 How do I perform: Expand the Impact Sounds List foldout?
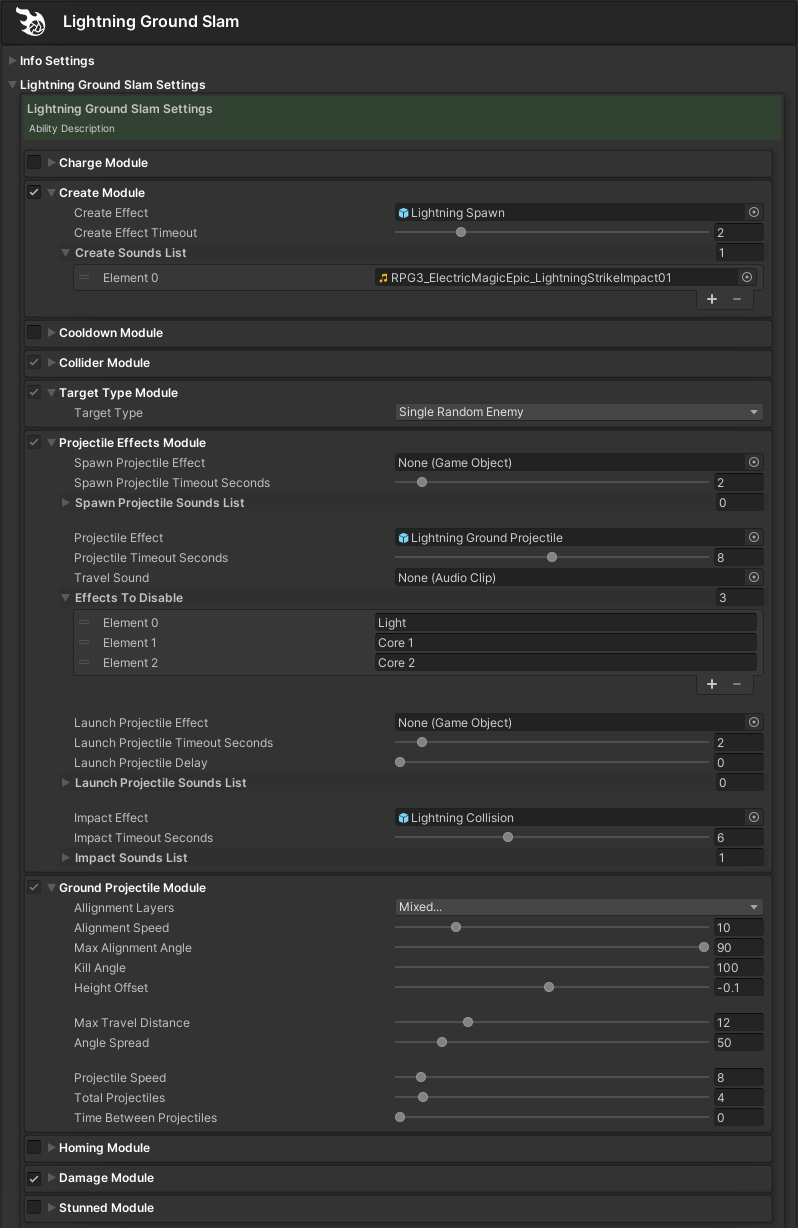pos(66,858)
